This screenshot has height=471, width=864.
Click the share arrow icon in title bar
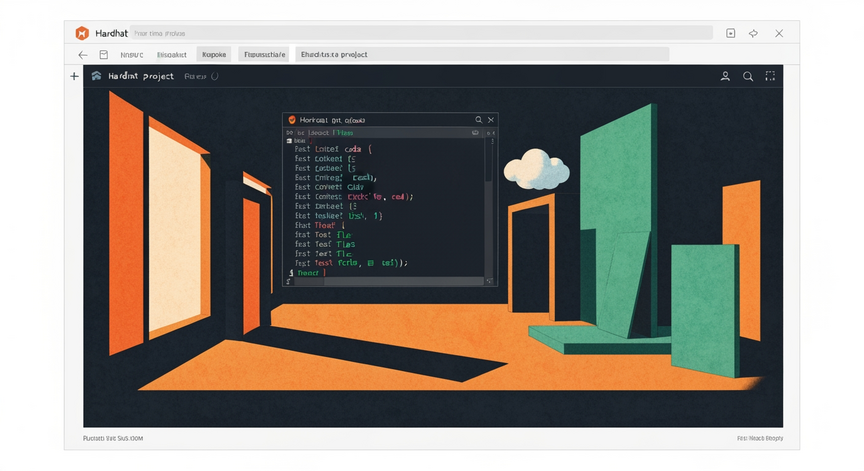coord(753,33)
